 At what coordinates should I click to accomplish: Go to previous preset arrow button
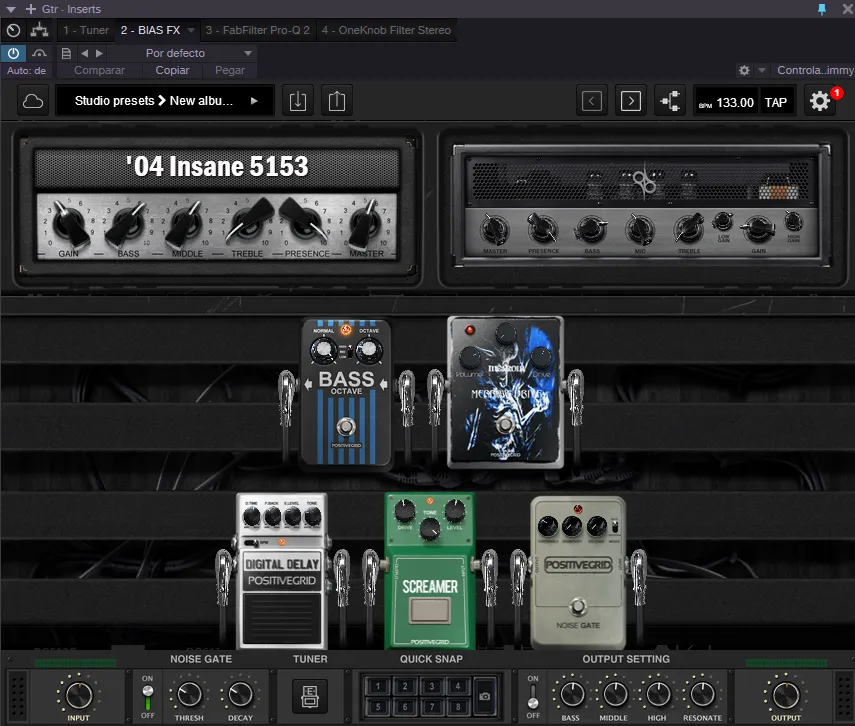[592, 101]
